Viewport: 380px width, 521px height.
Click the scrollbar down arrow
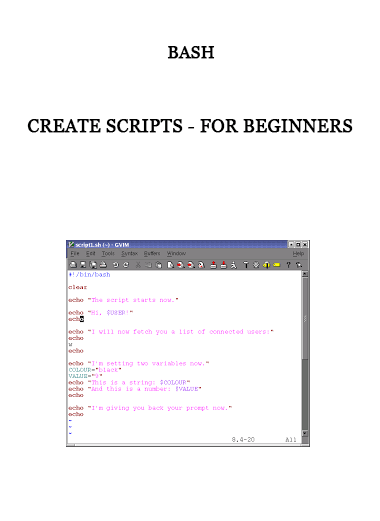305,433
